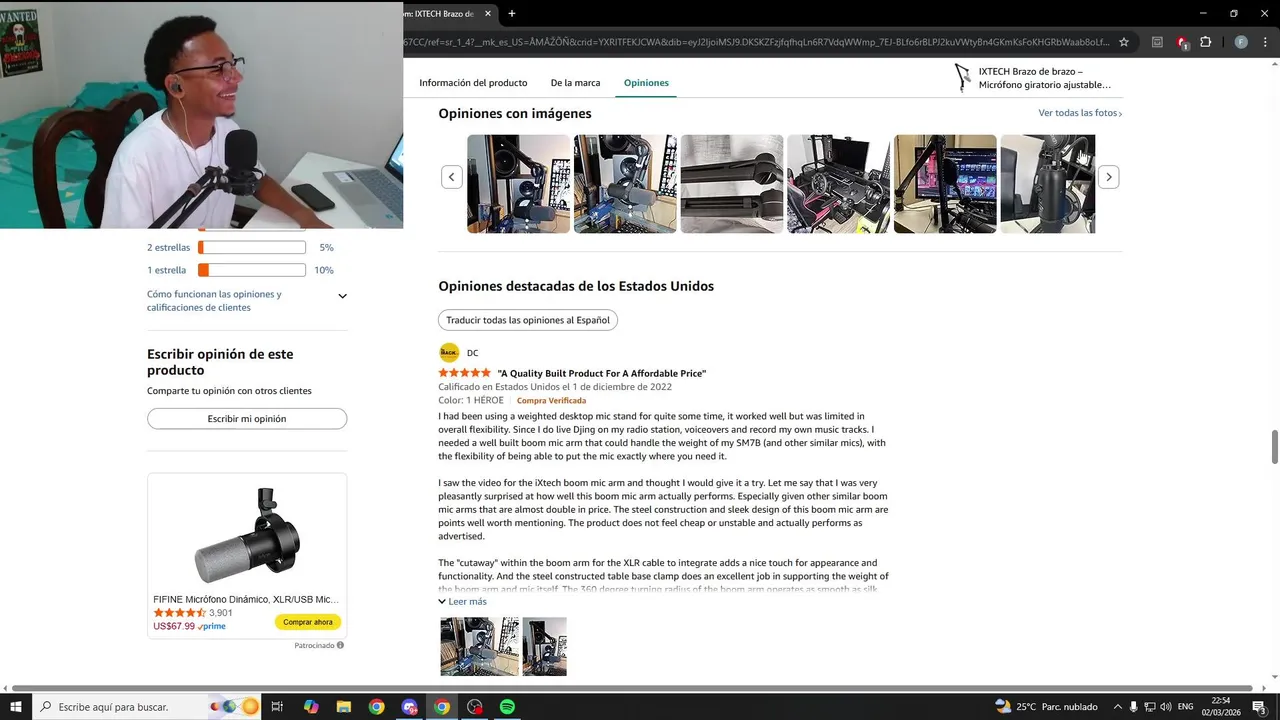Open fourth carousel image with pink desk
This screenshot has width=1280, height=720.
coord(838,184)
